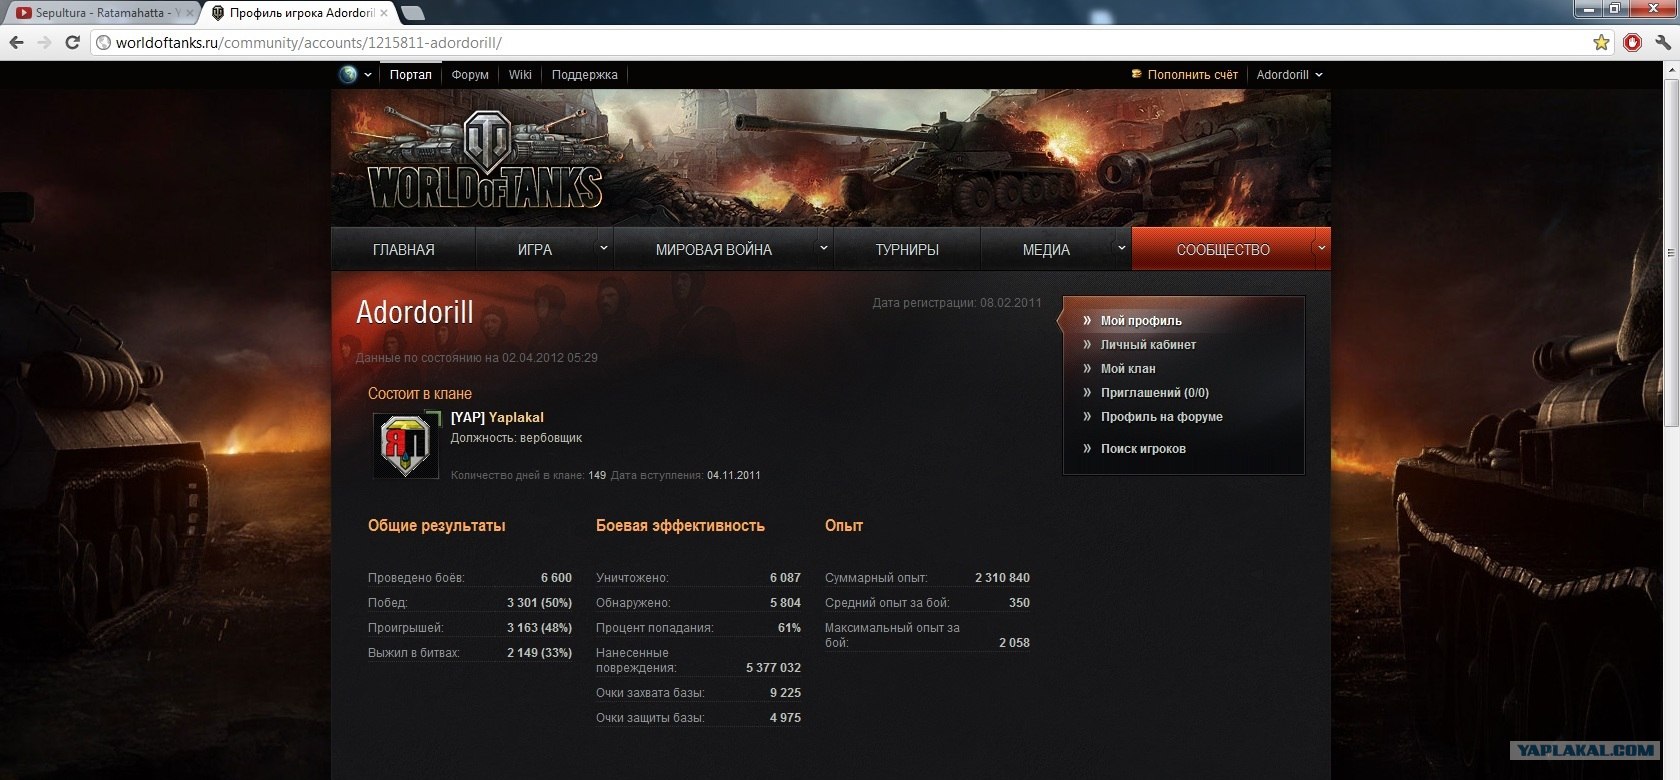Open a new tab with the new-tab button

pyautogui.click(x=413, y=13)
